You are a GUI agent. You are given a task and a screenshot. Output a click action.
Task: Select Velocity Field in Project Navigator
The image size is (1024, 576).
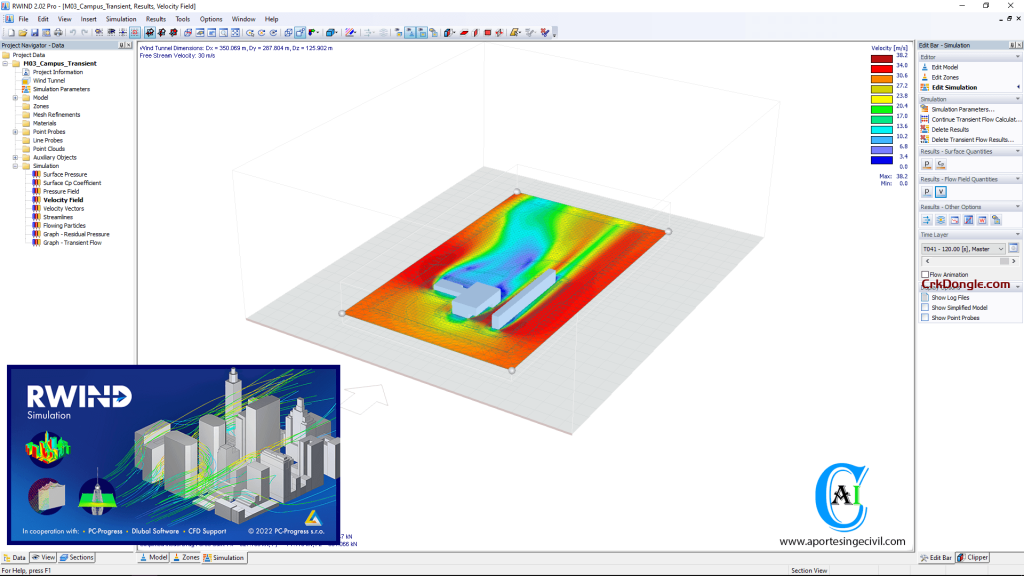63,200
